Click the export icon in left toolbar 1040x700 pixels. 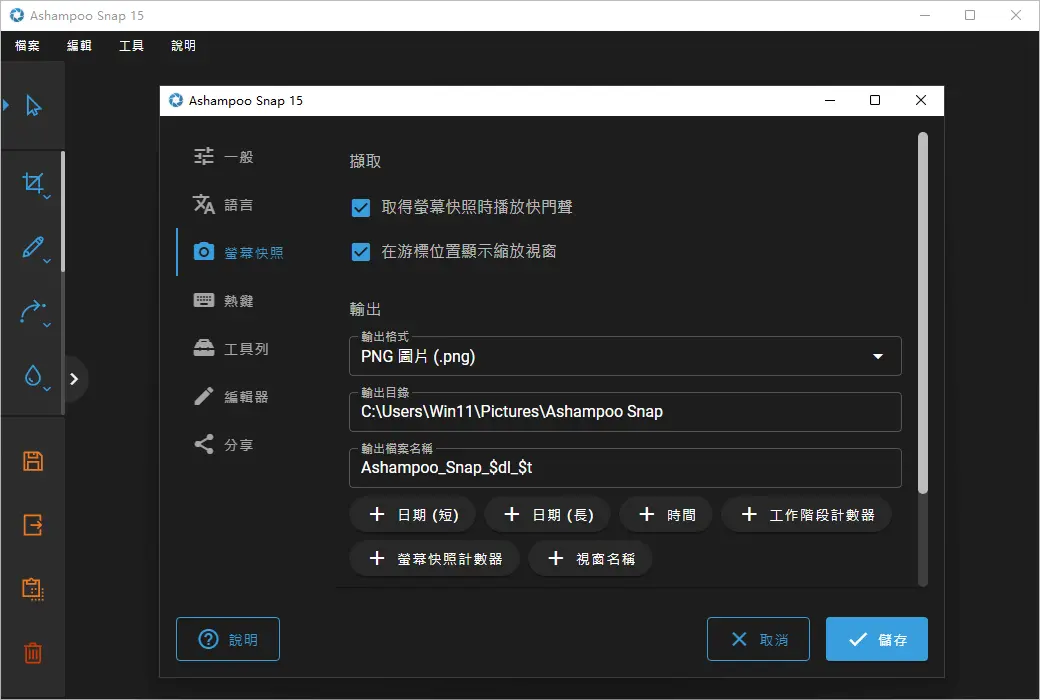(x=33, y=525)
